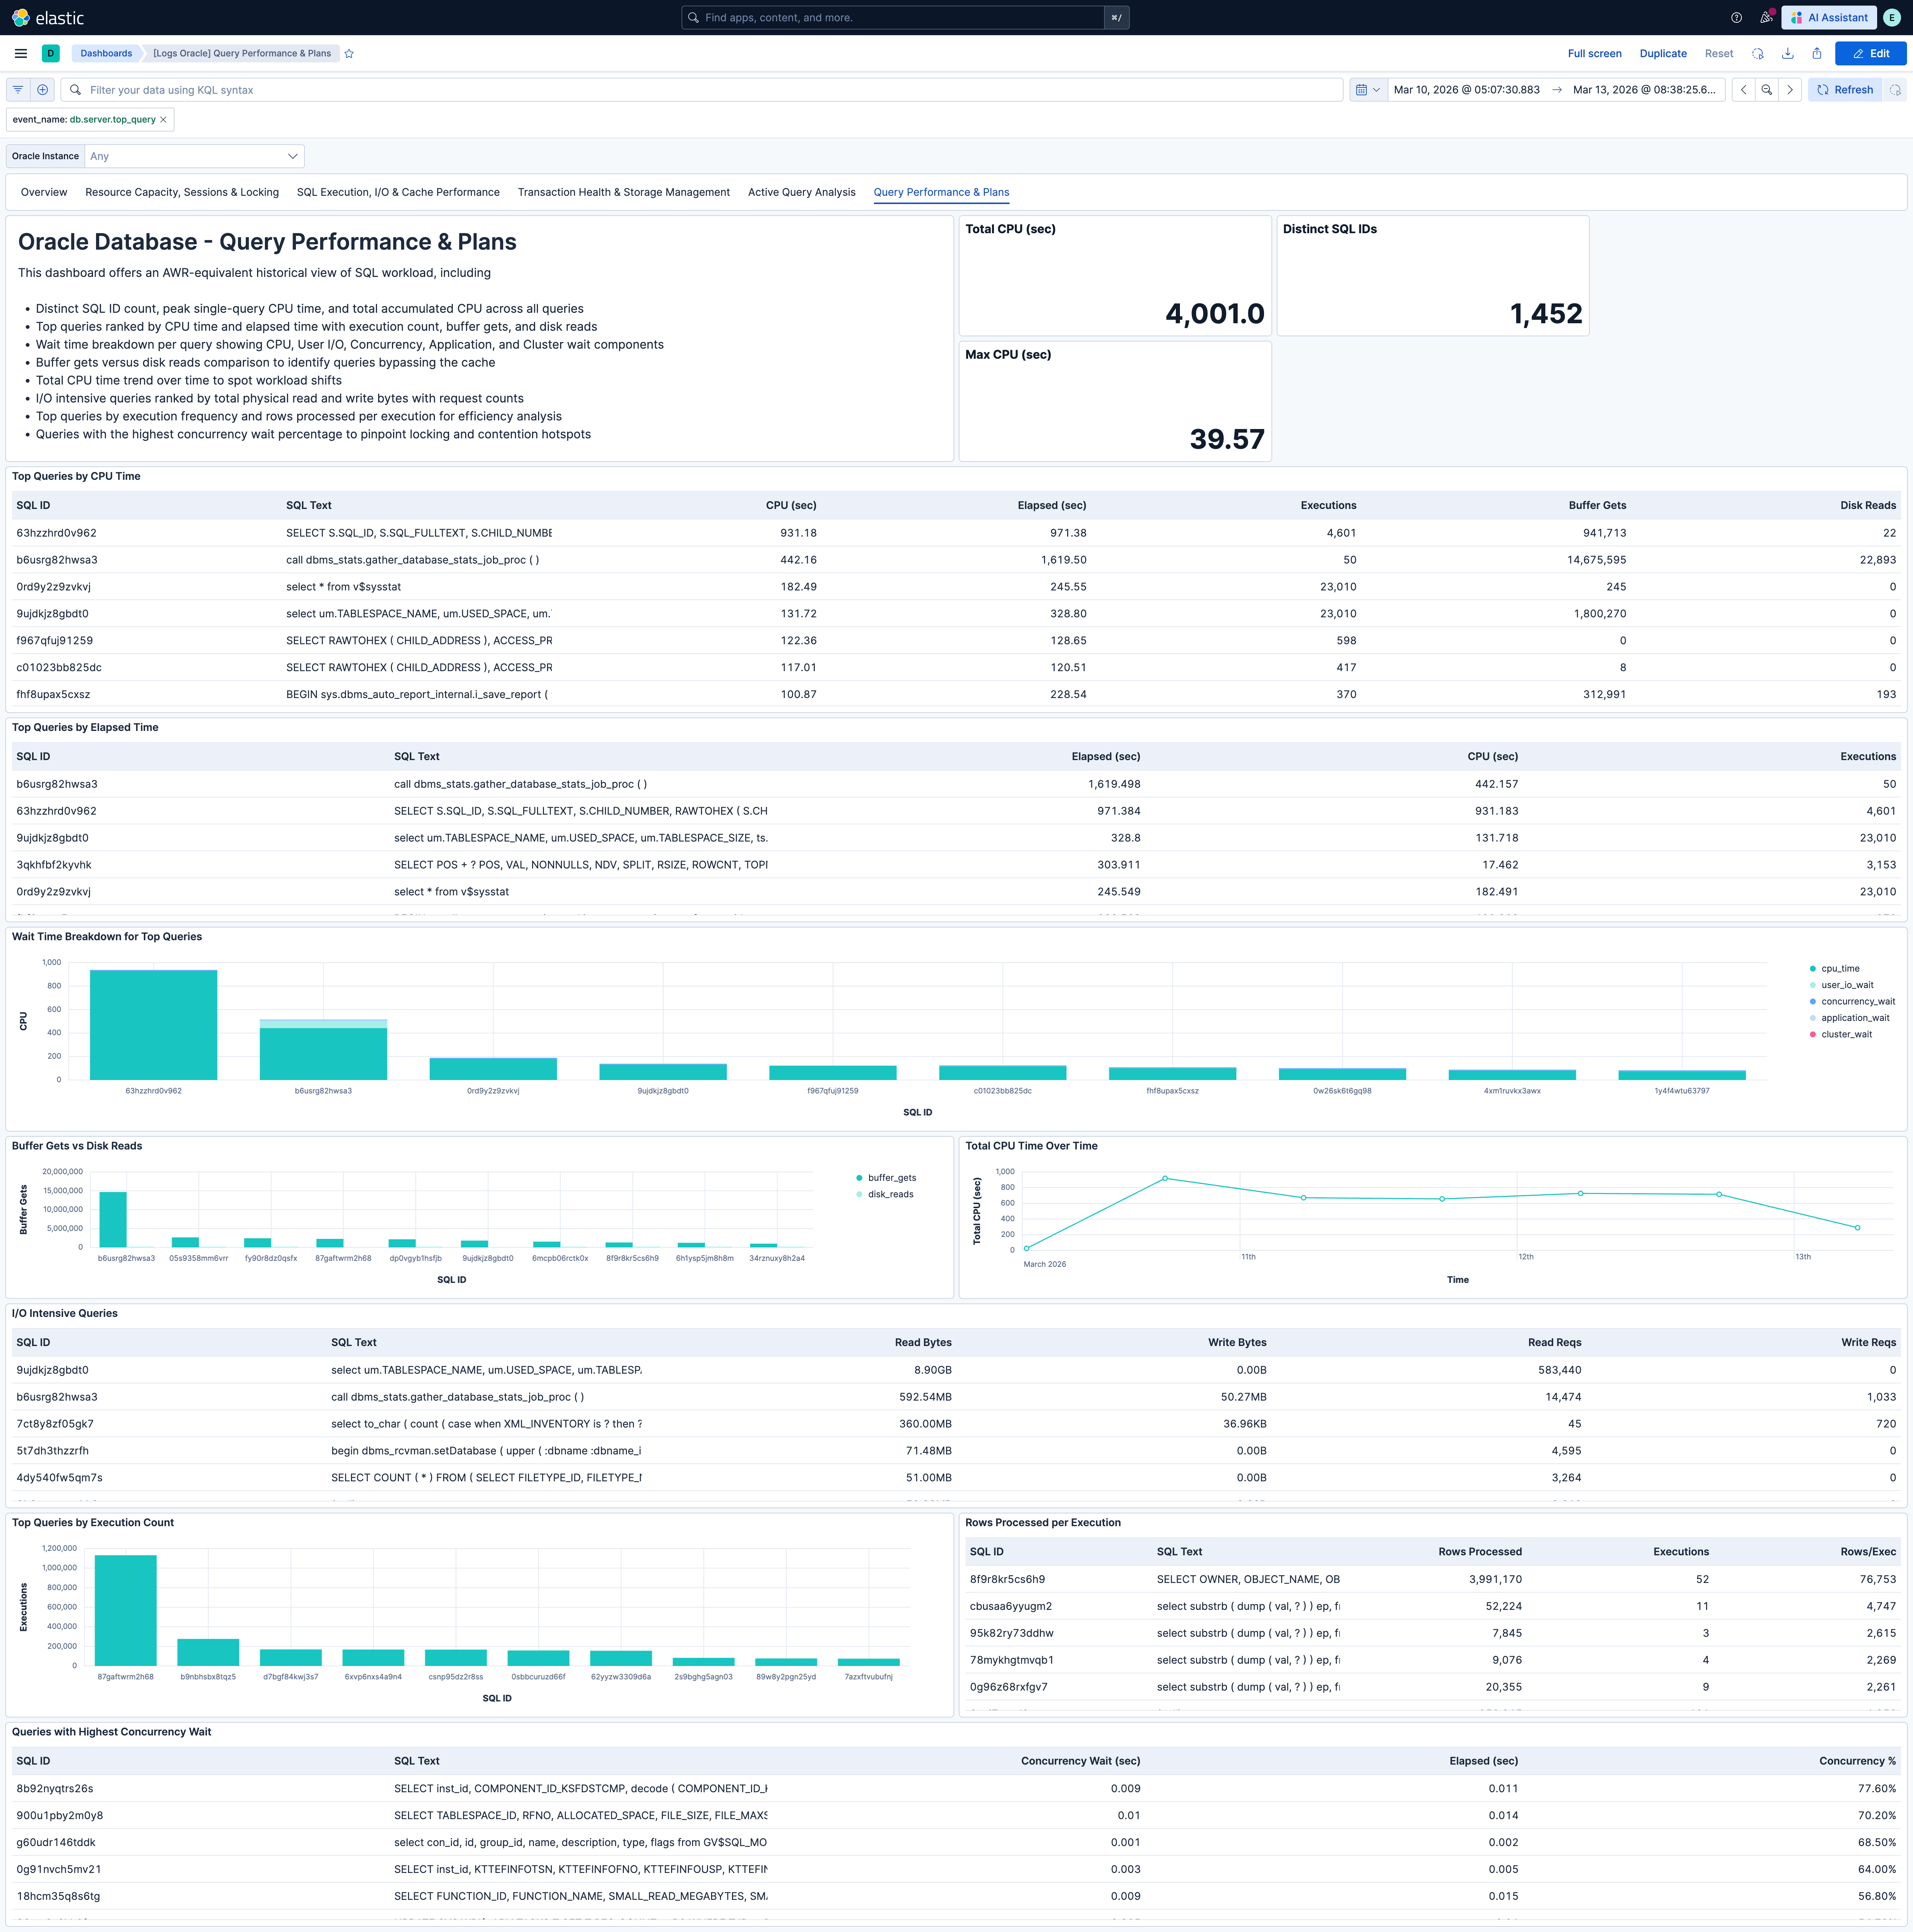The width and height of the screenshot is (1913, 1932).
Task: Zoom out the time range with the magnifier icon
Action: 1766,90
